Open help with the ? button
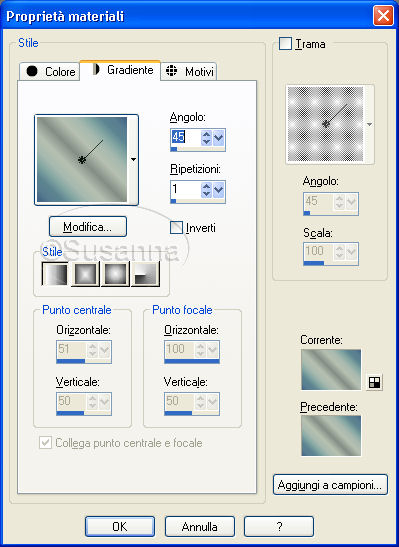Viewport: 399px width, 547px height. click(279, 526)
